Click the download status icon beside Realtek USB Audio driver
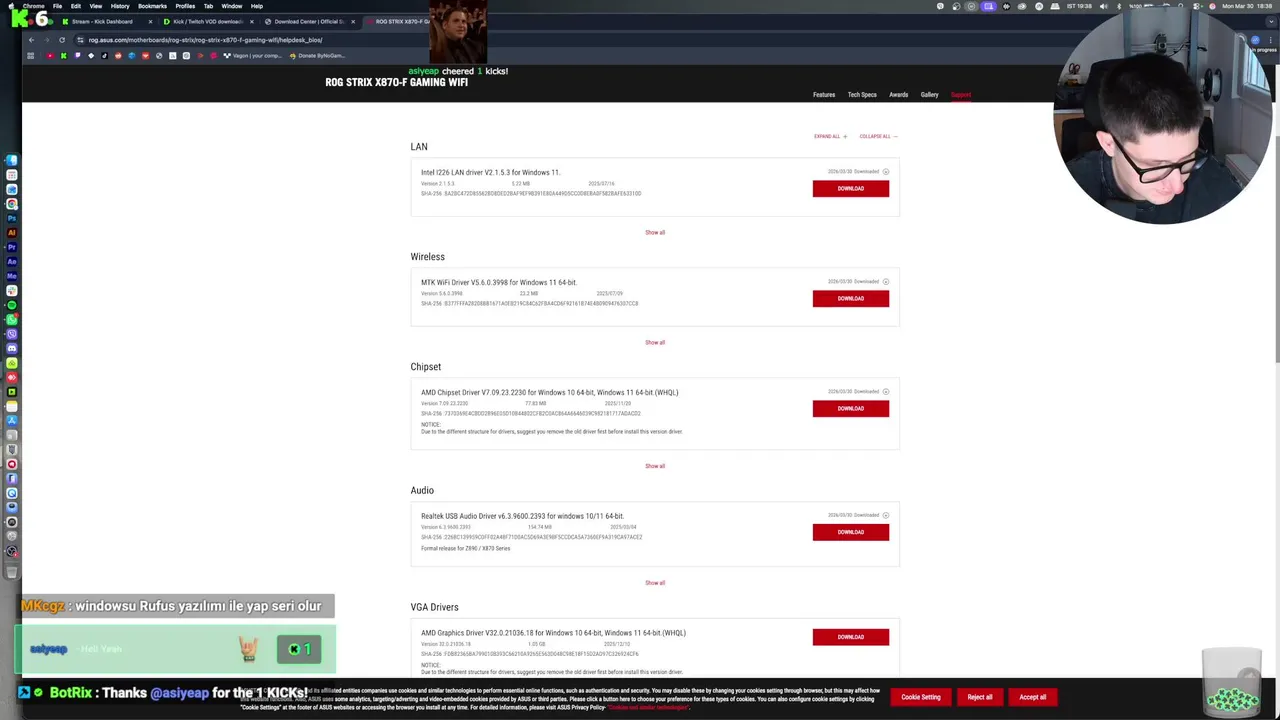Image resolution: width=1280 pixels, height=720 pixels. [x=885, y=516]
